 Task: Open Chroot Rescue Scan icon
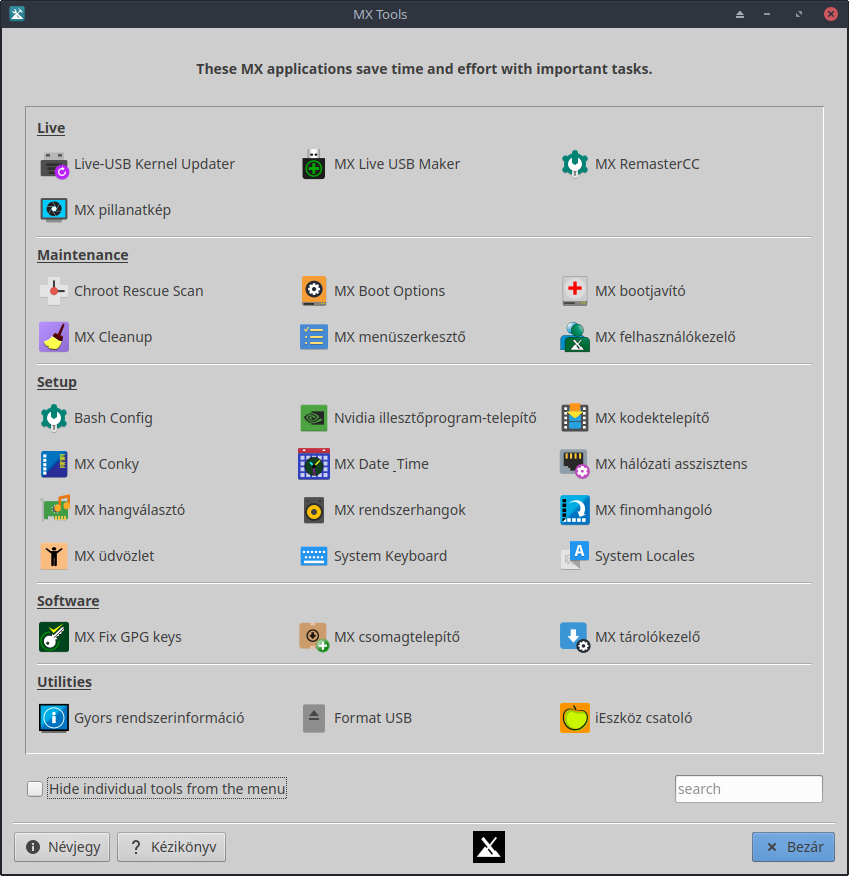point(54,291)
